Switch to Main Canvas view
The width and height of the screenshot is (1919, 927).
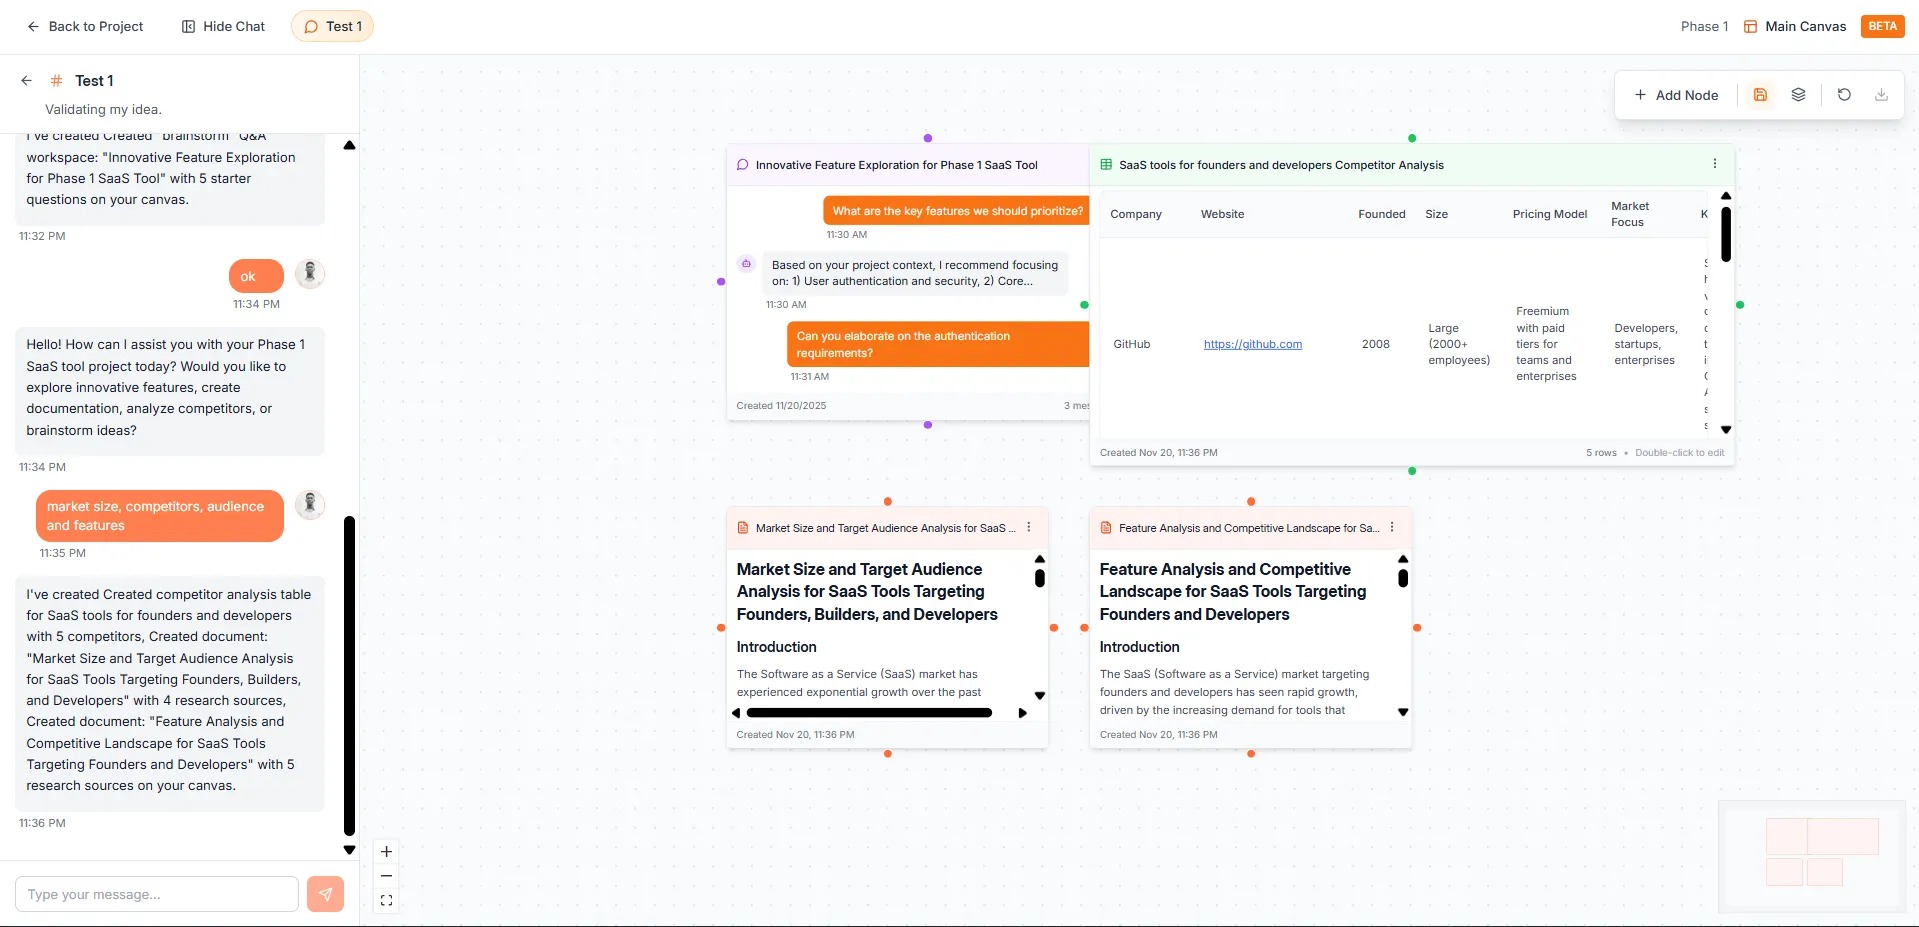tap(1795, 27)
